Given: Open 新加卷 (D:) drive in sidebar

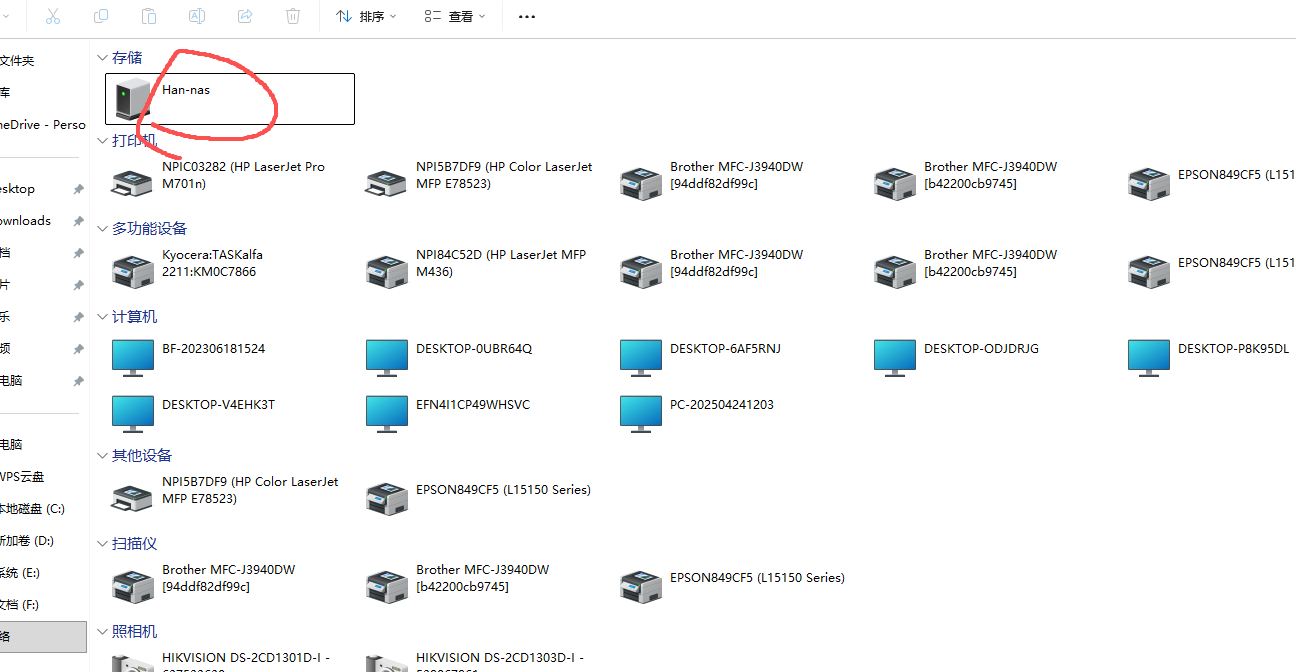Looking at the screenshot, I should pyautogui.click(x=43, y=541).
